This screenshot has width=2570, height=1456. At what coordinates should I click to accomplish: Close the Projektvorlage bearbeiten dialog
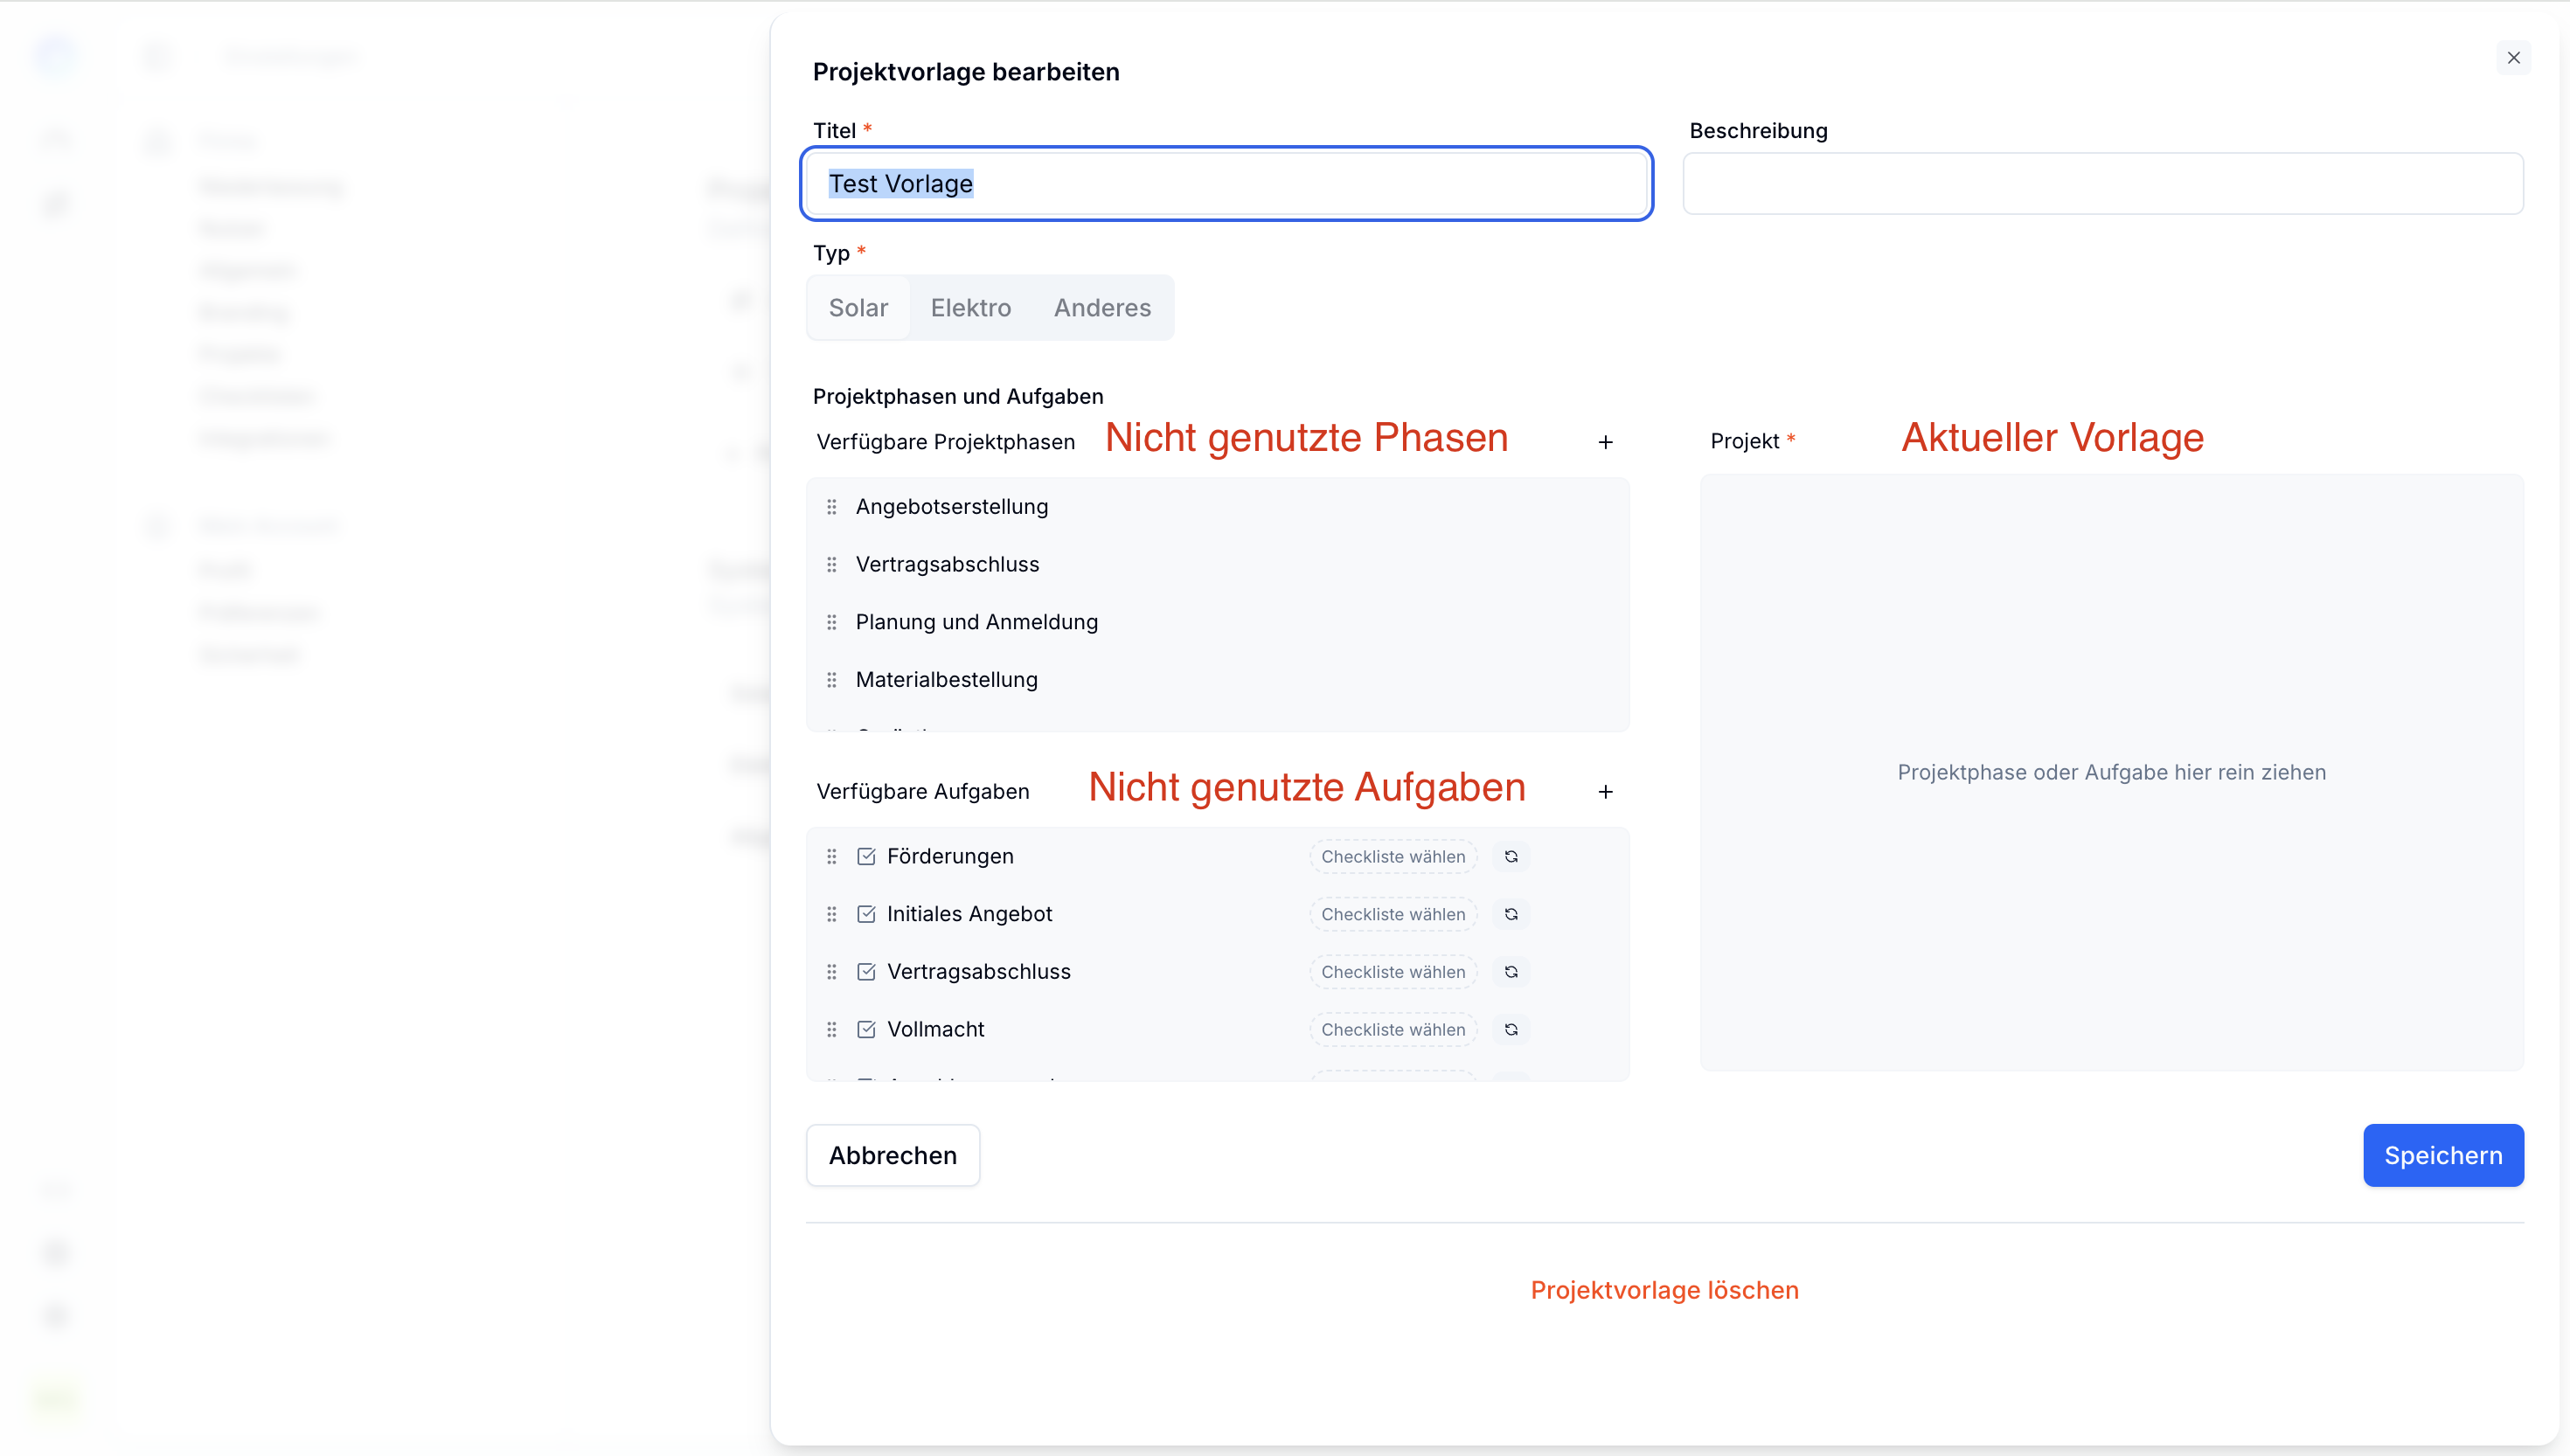(2513, 58)
